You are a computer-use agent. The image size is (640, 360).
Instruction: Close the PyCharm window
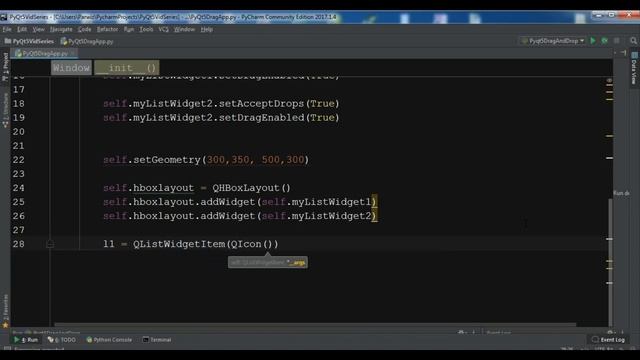tap(629, 16)
